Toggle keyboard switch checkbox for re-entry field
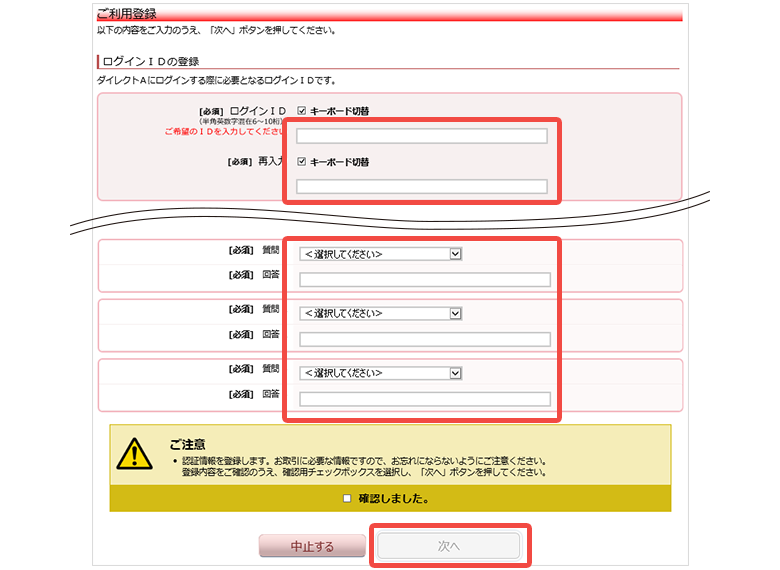 301,161
